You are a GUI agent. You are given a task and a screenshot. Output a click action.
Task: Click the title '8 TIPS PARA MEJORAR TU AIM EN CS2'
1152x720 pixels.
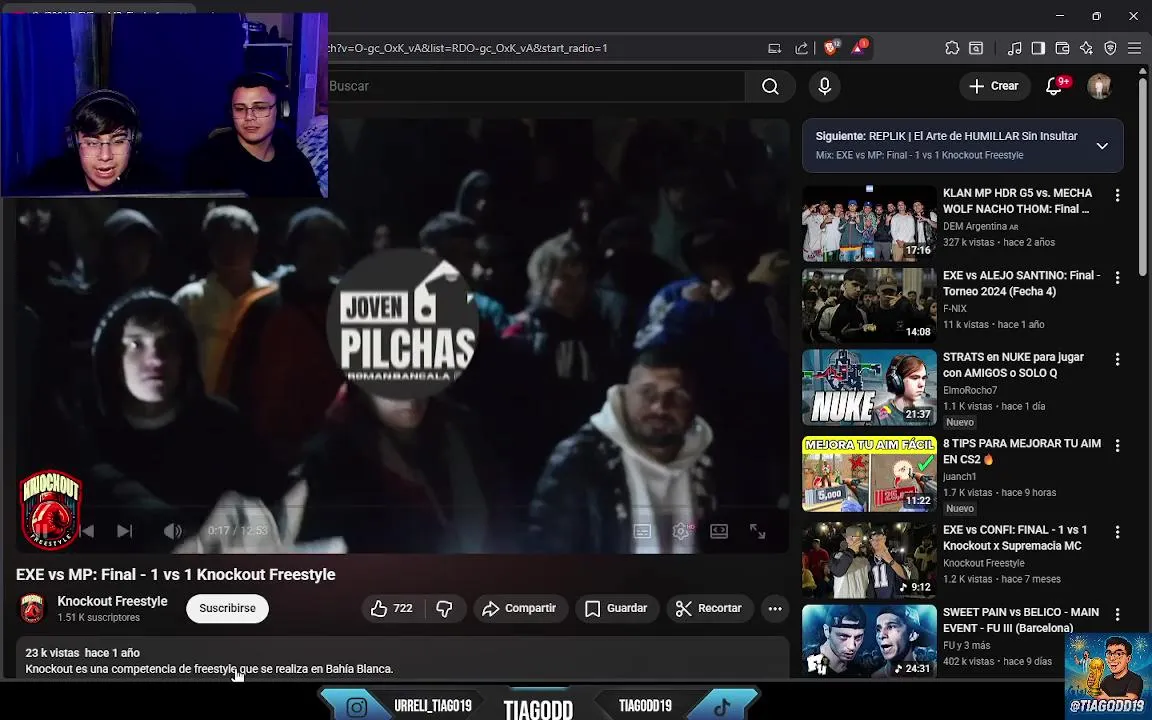(1022, 451)
